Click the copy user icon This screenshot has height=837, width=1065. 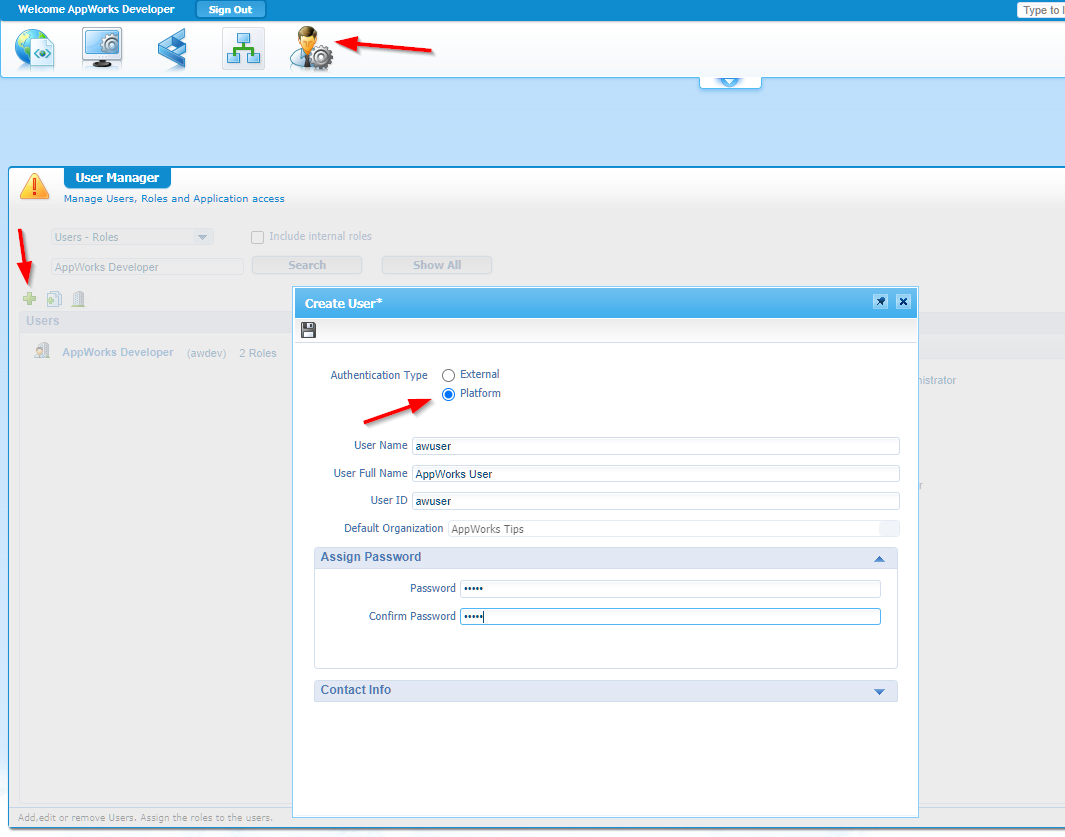click(x=54, y=298)
